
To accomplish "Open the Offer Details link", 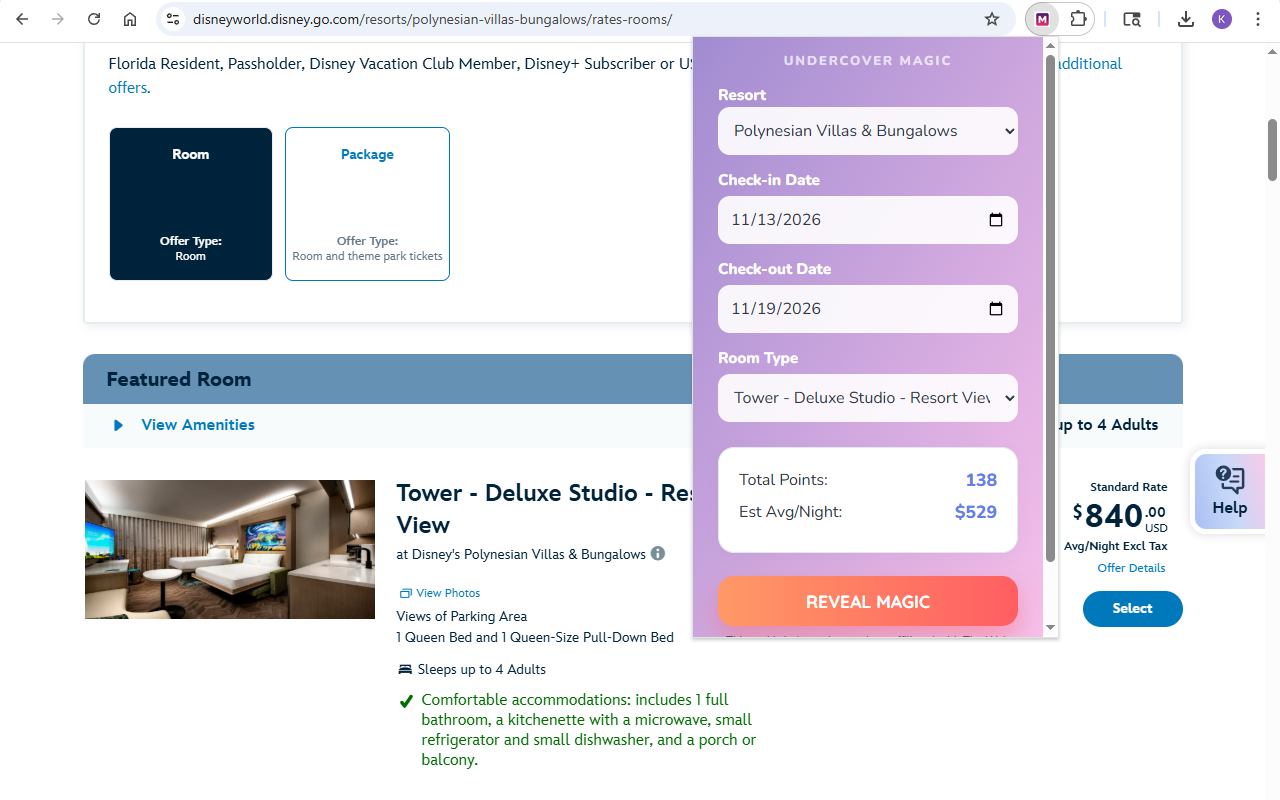I will 1131,567.
